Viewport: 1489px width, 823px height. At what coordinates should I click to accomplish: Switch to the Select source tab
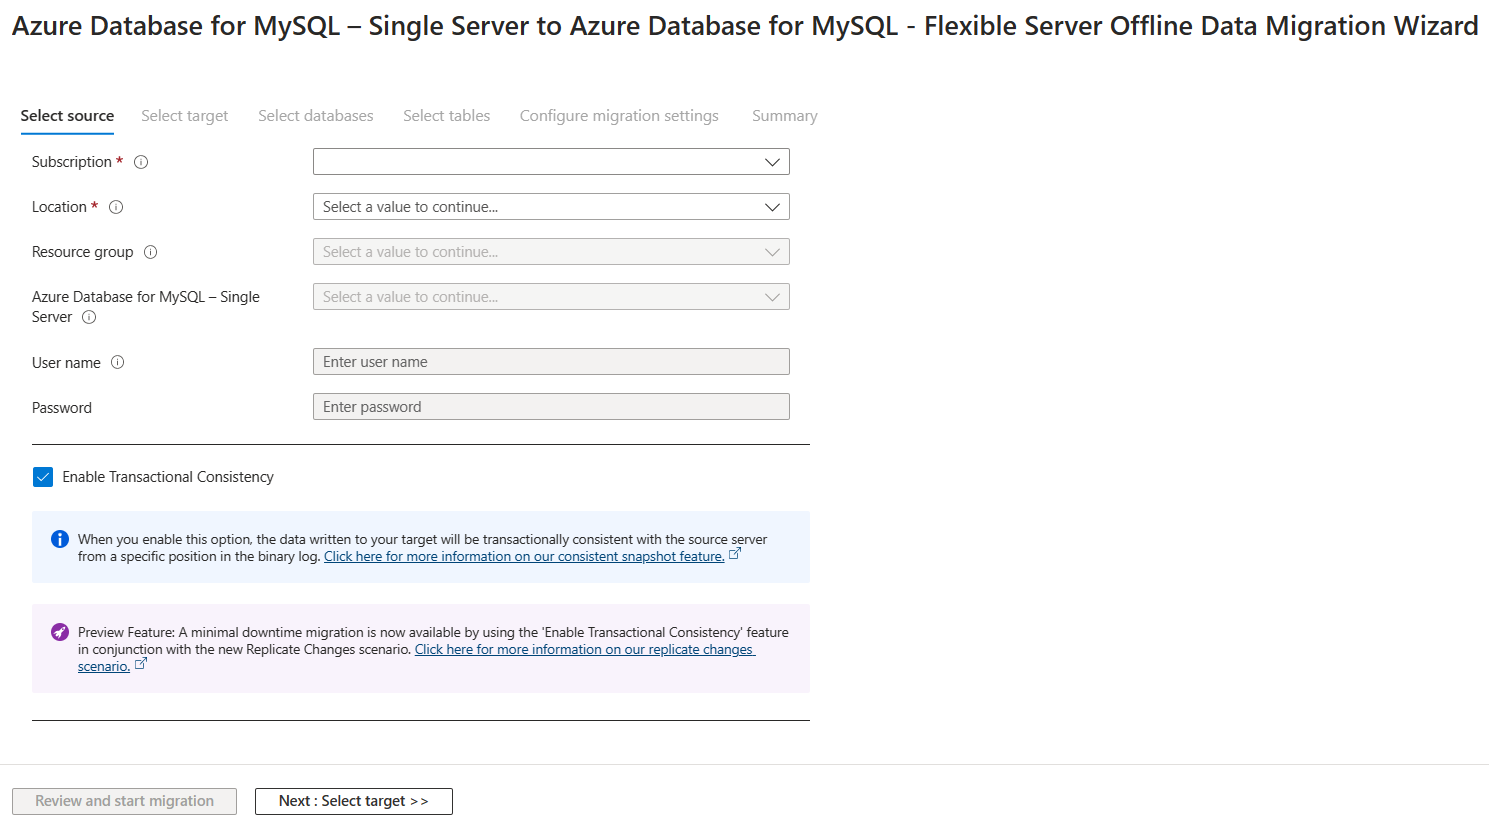[67, 116]
